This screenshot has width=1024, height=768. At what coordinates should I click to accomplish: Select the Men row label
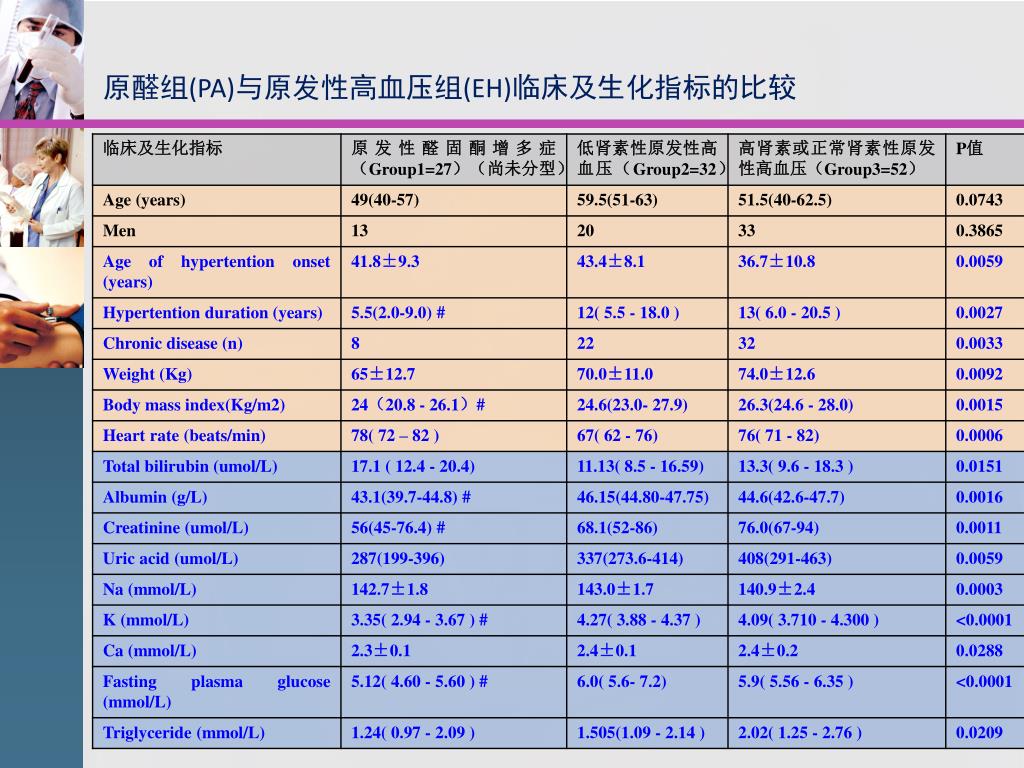(x=120, y=231)
